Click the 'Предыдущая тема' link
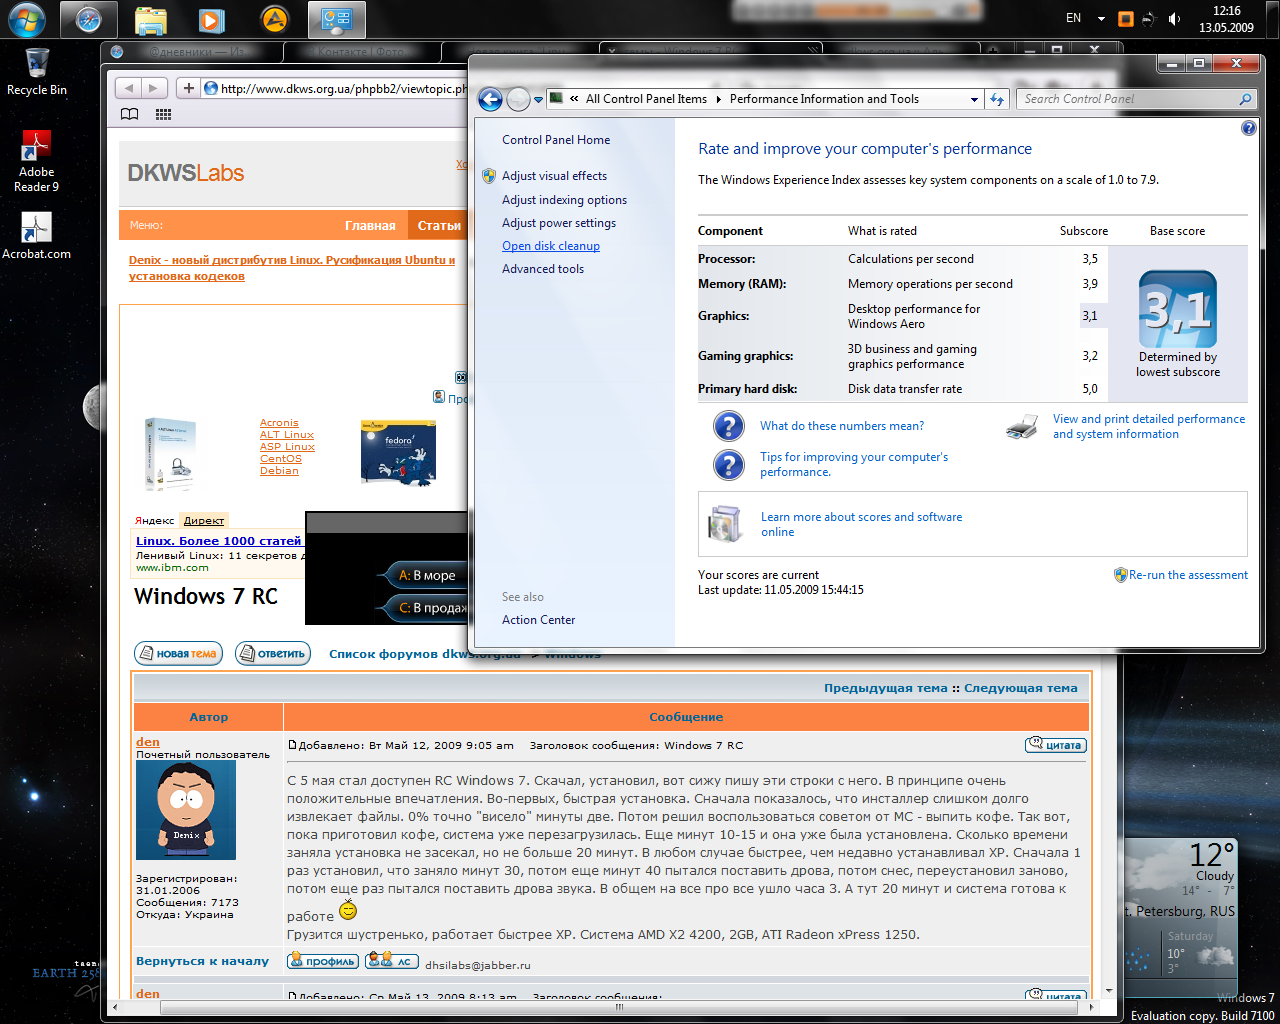 [885, 688]
